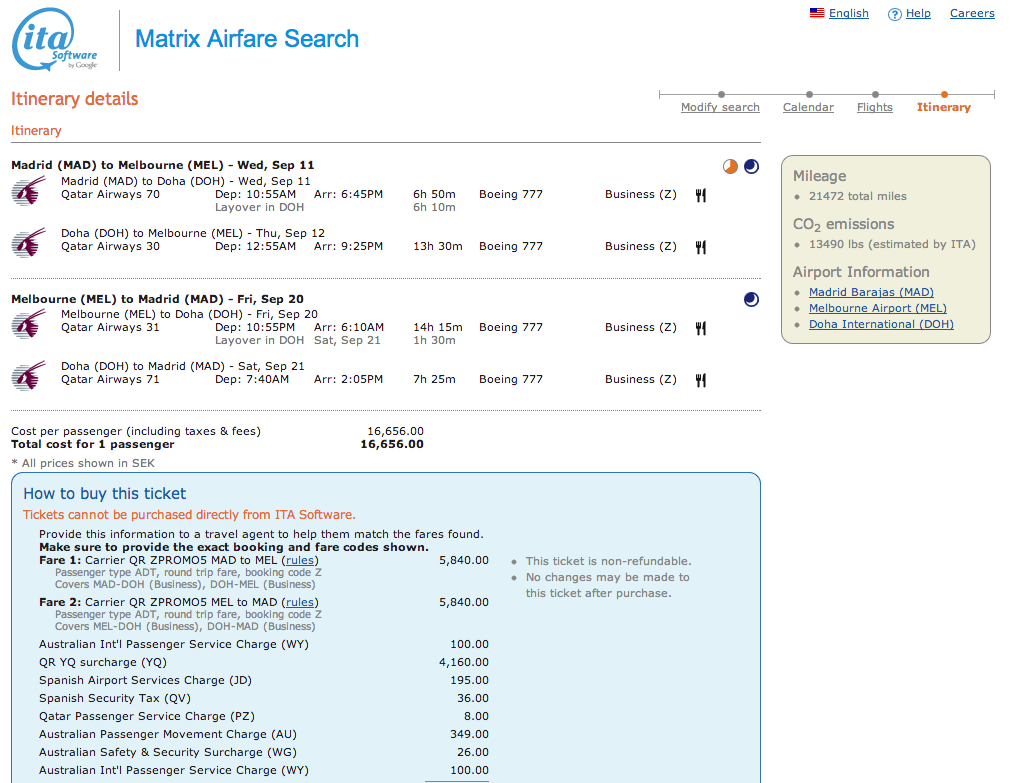The image size is (1025, 783).
Task: Click the meal icon for Qatar Airways 70
Action: pyautogui.click(x=701, y=195)
